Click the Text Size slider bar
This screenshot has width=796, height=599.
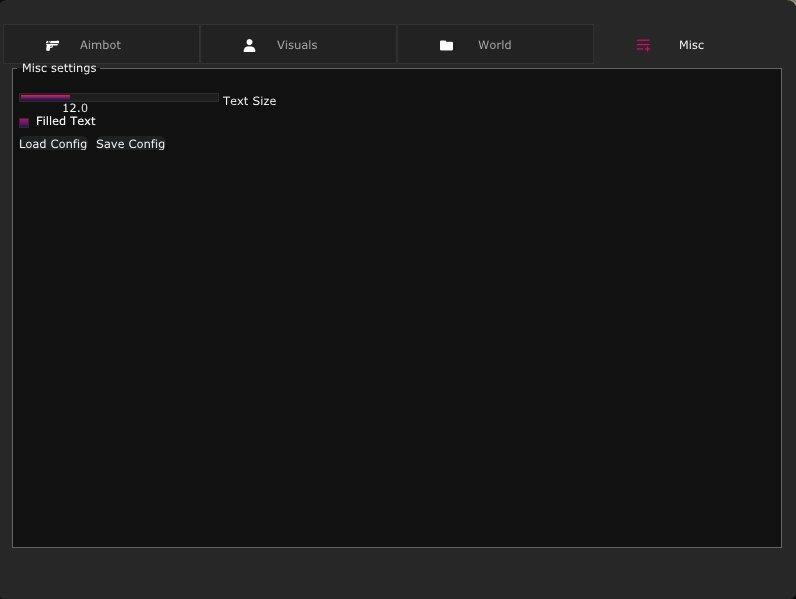(x=119, y=97)
